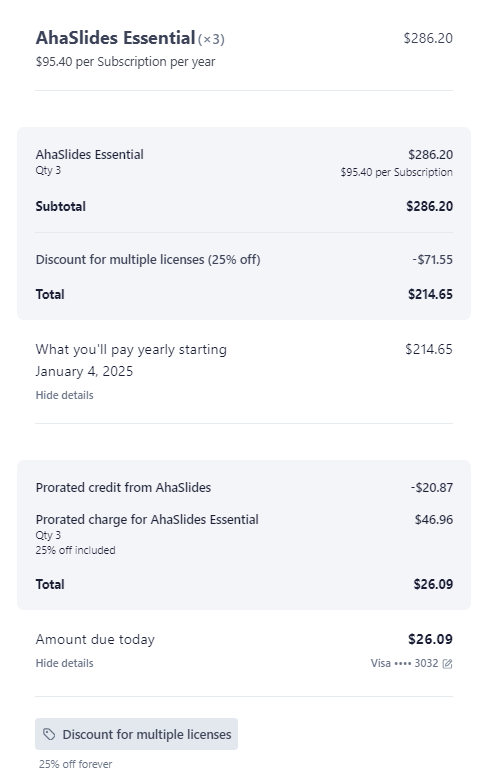The image size is (495, 780).
Task: Click the Subtotal amount $286.20
Action: pyautogui.click(x=429, y=206)
